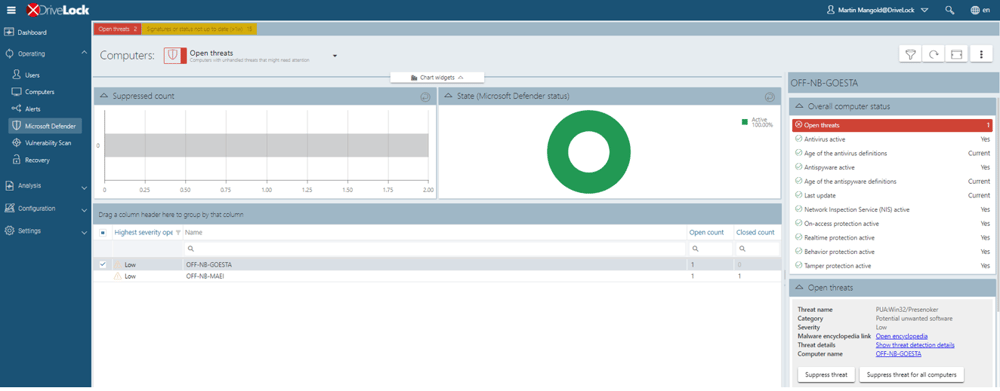Uncheck the OFF-NB-GOESTA row checkbox
The image size is (1000, 391).
[x=103, y=264]
